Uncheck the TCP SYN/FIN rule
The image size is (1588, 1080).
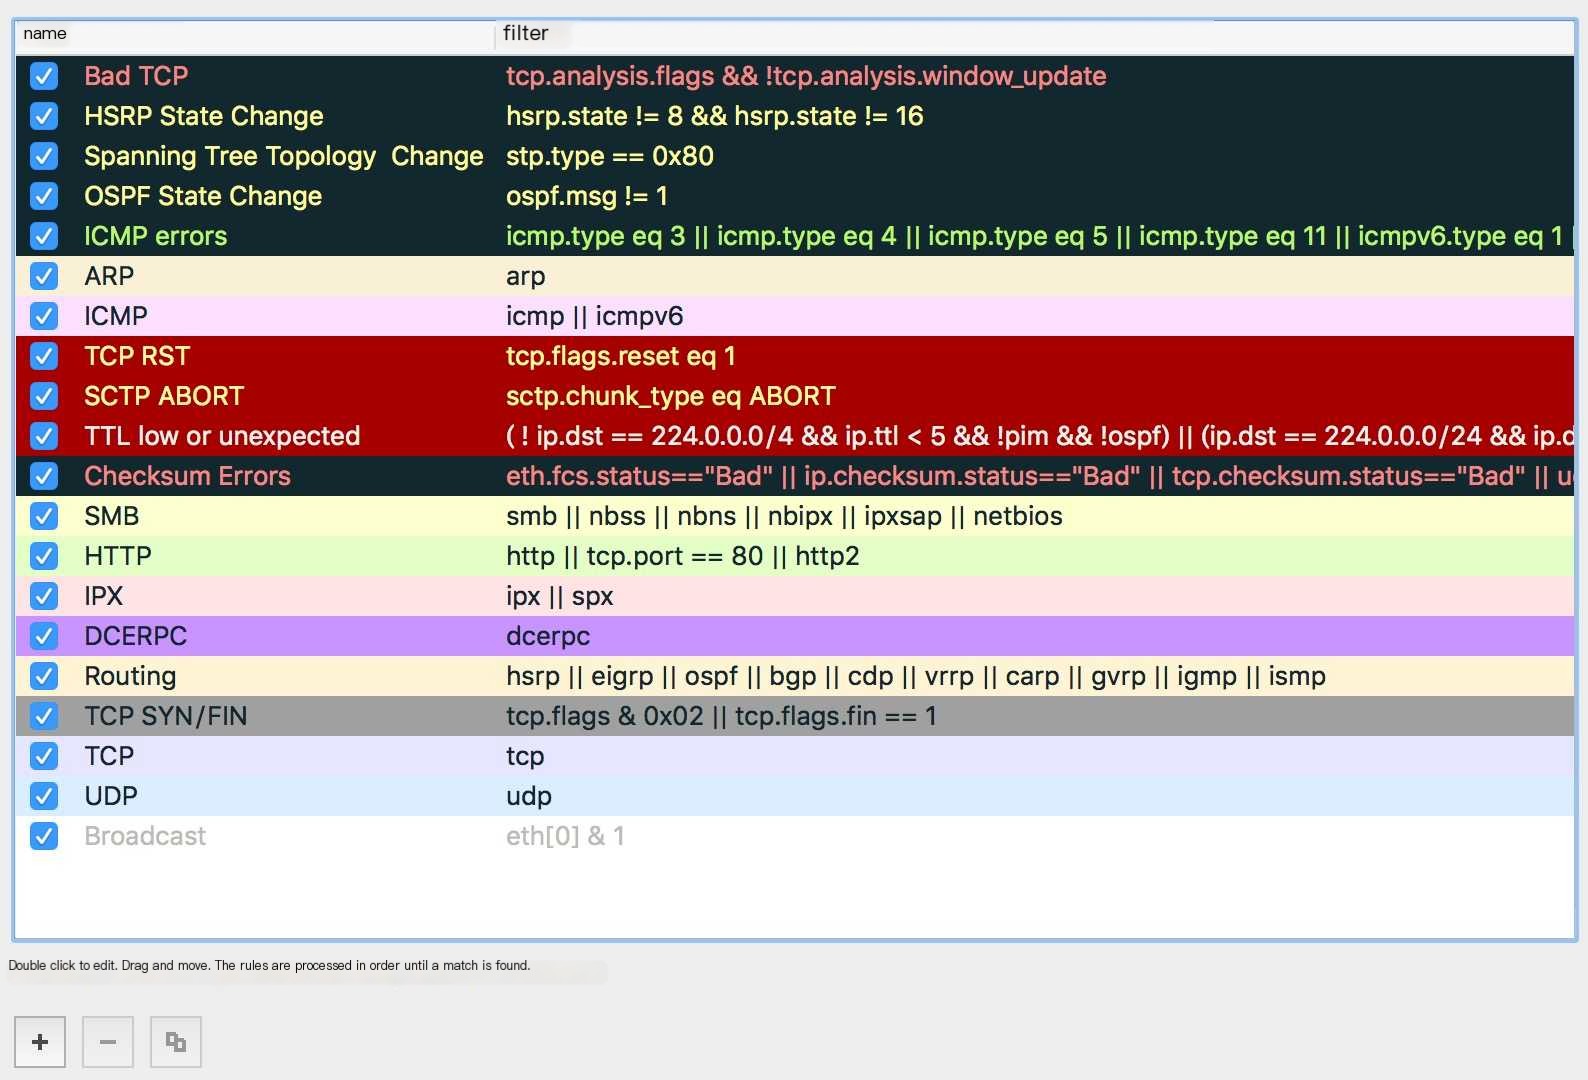(x=44, y=716)
